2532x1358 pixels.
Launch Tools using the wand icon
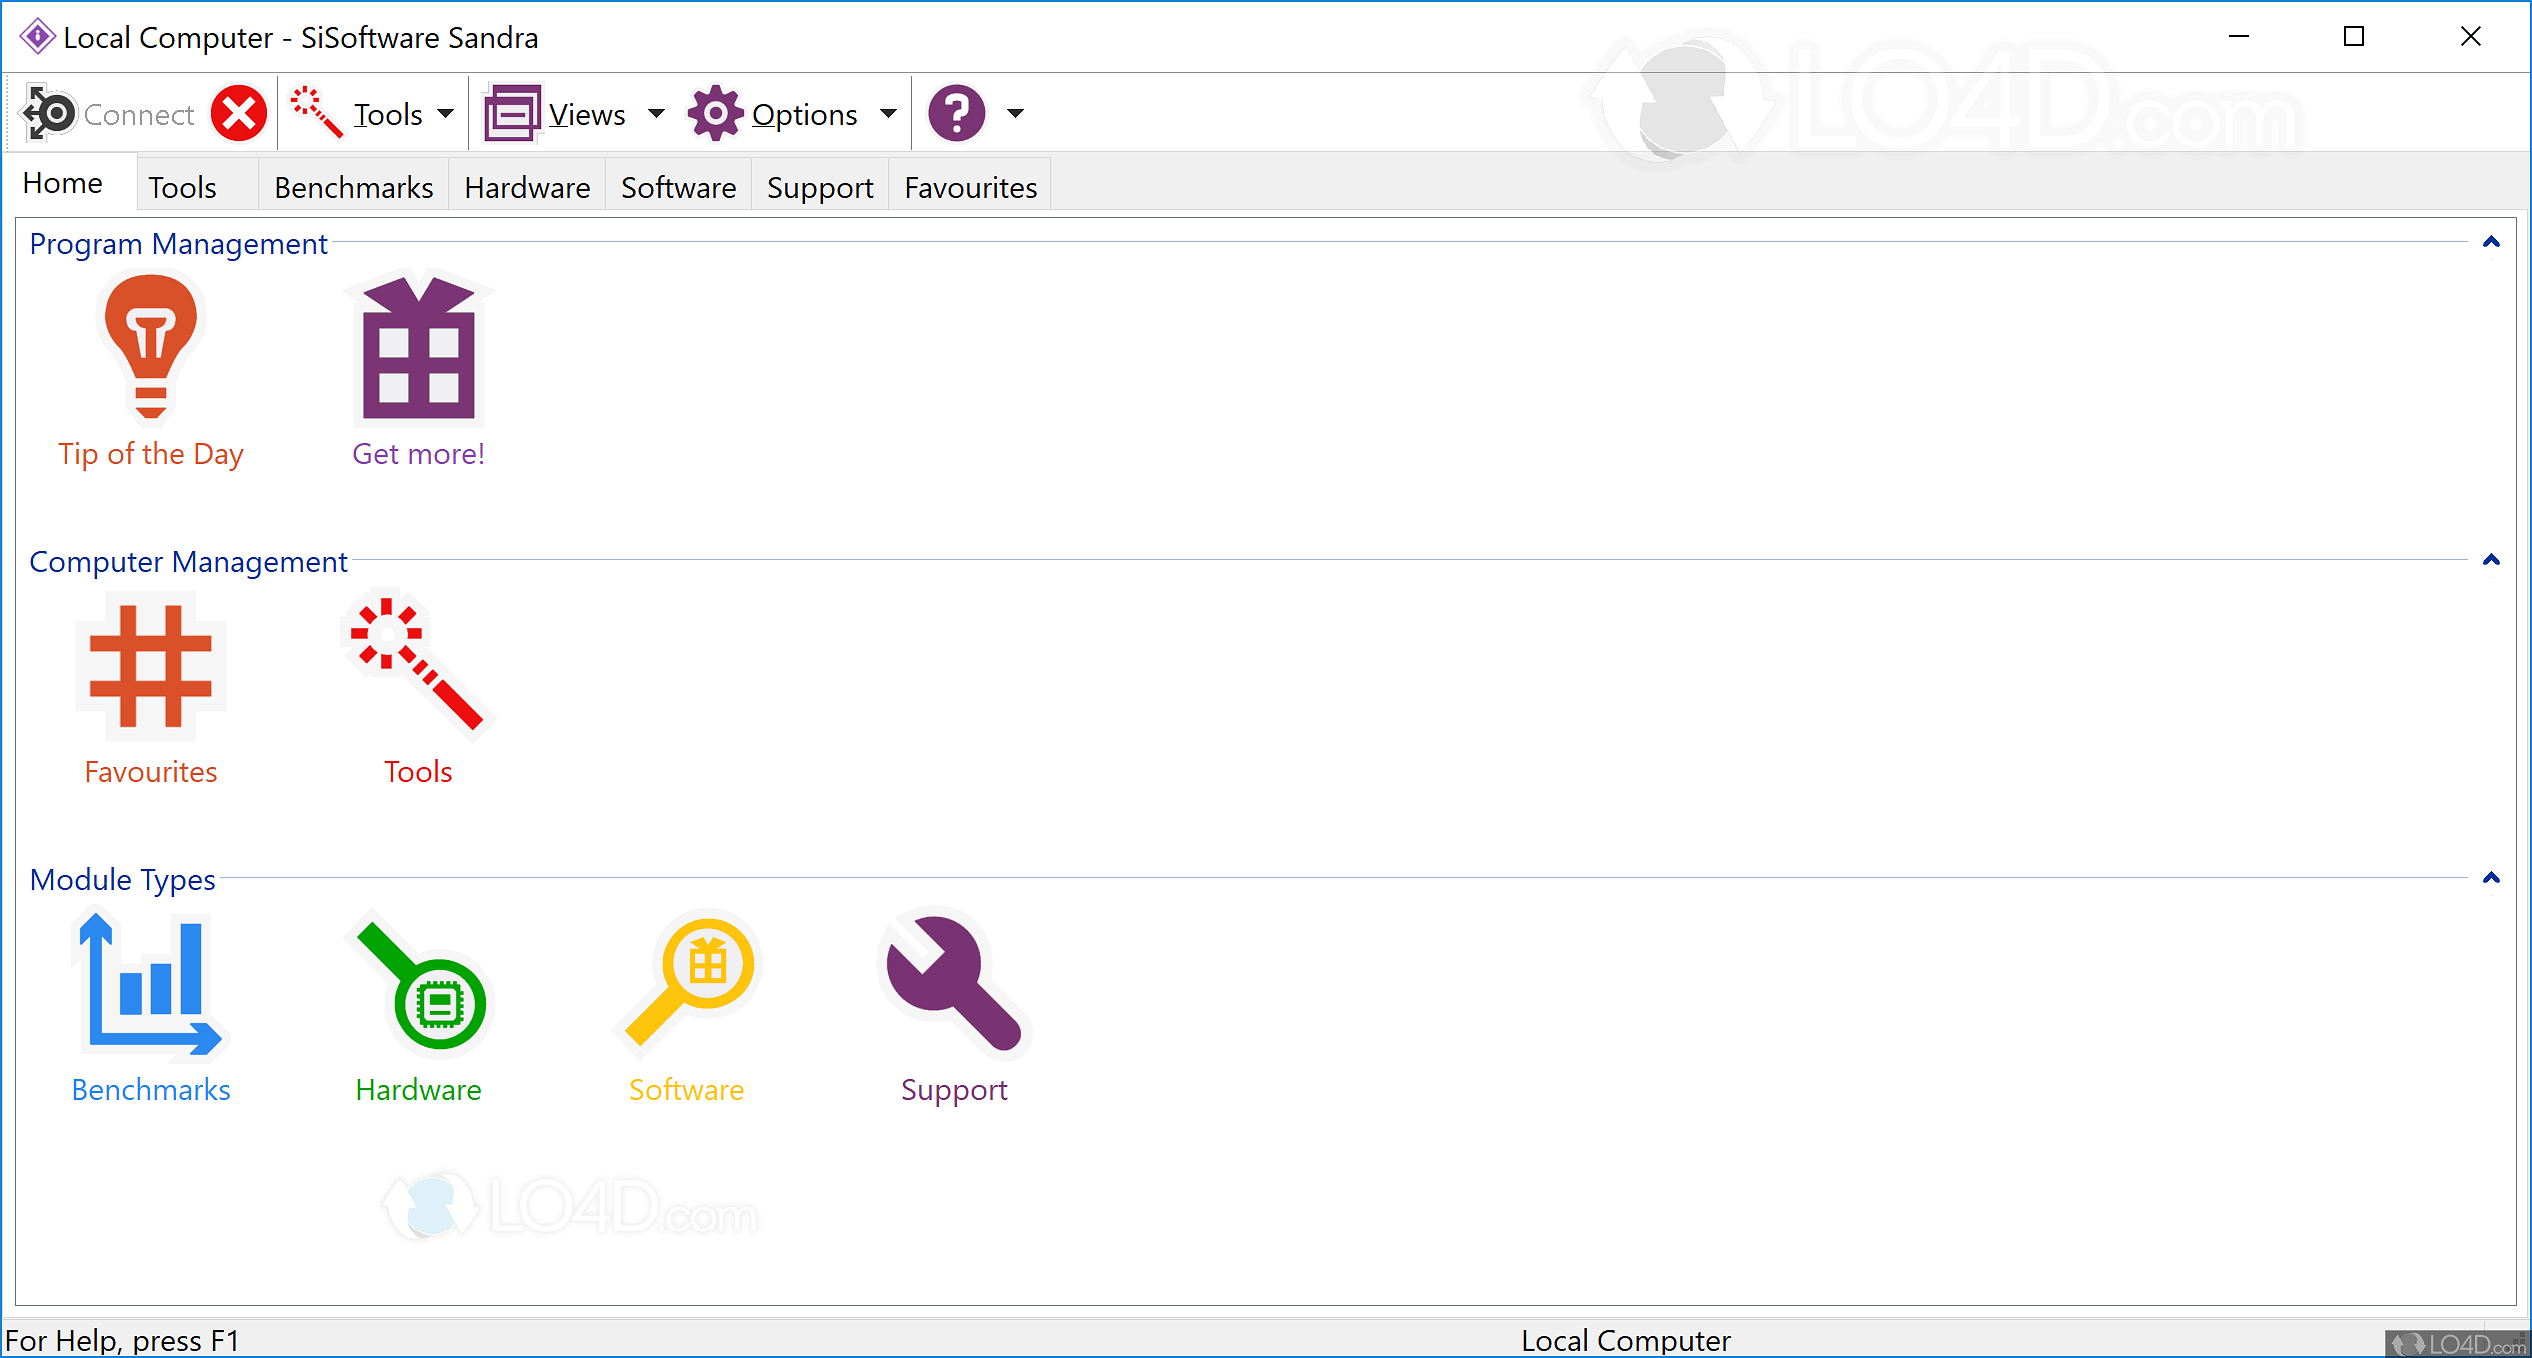tap(417, 665)
